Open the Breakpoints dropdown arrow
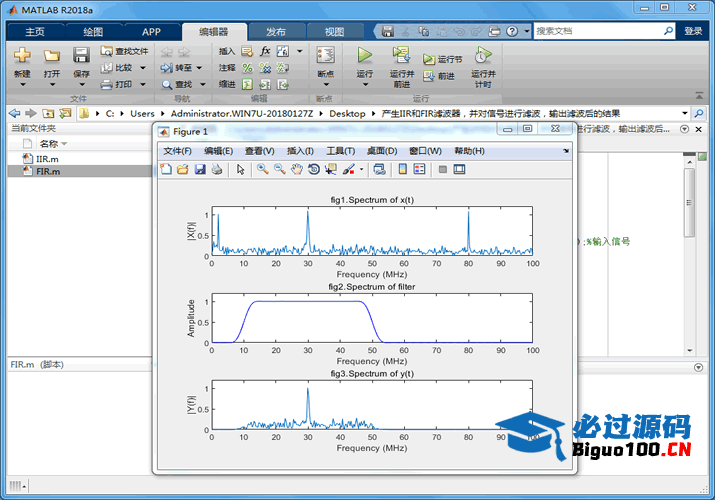This screenshot has width=715, height=500. [326, 84]
